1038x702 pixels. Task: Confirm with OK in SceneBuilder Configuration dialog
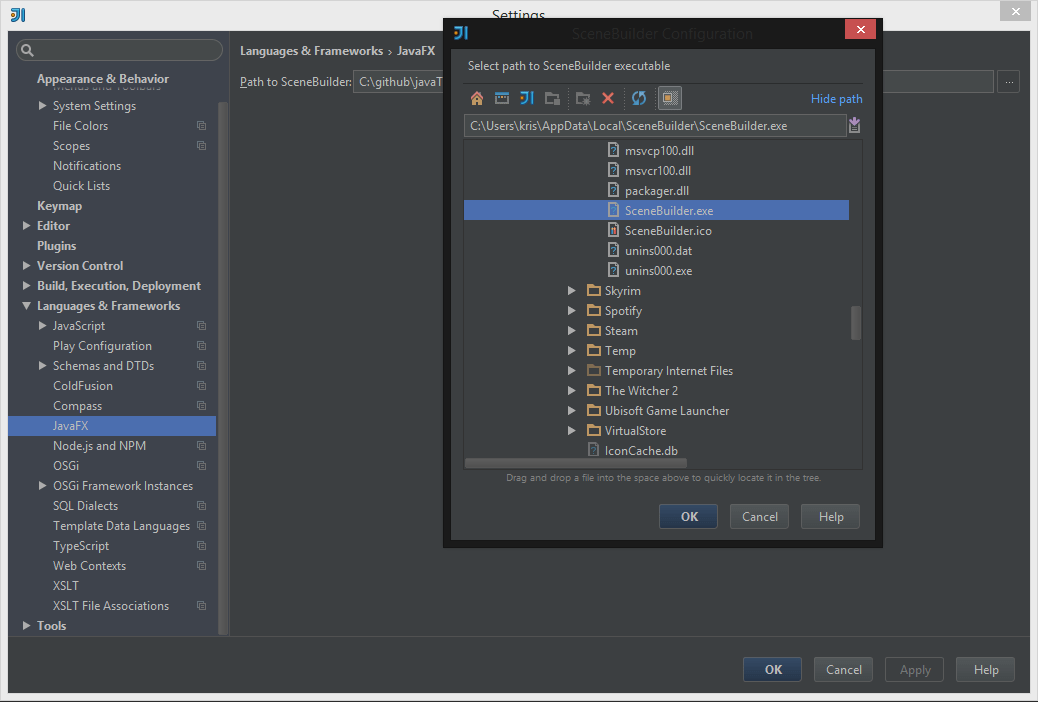[x=688, y=517]
